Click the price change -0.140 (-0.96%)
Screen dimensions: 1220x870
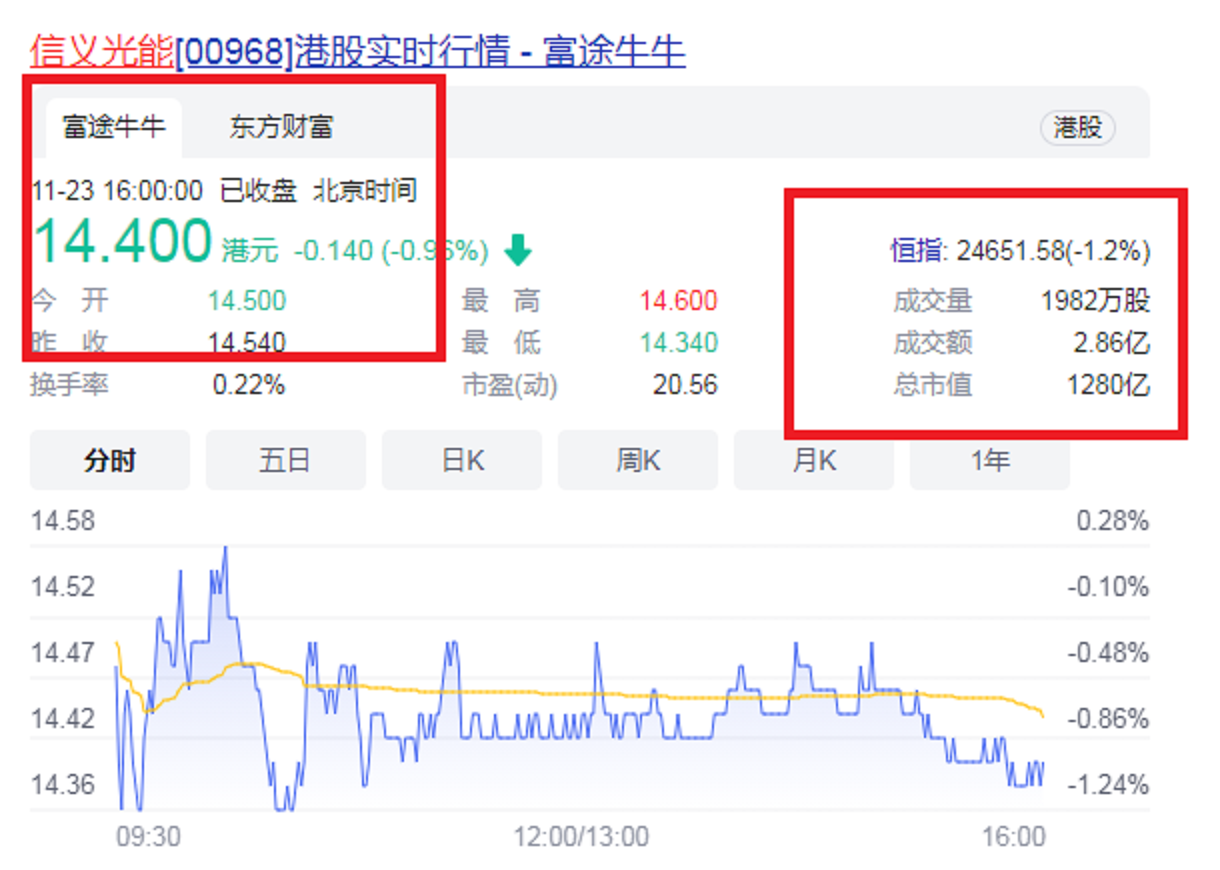coord(391,250)
